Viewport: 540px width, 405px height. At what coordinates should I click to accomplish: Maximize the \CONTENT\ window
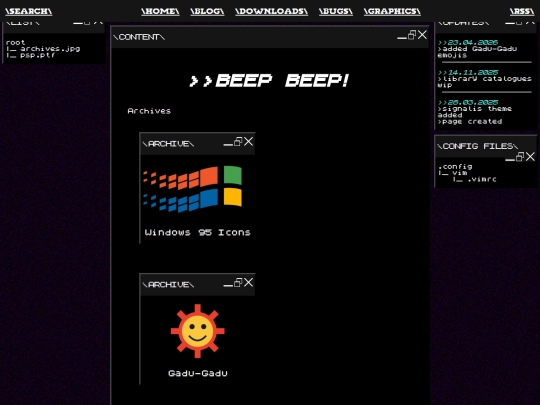412,35
